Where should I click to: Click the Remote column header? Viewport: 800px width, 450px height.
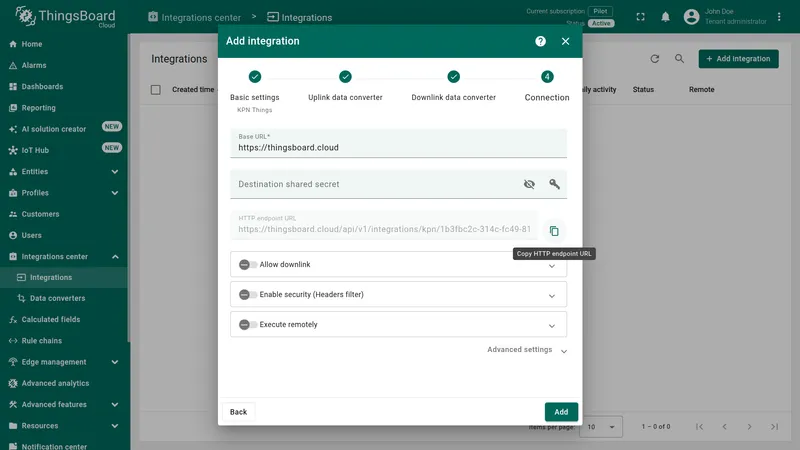702,90
